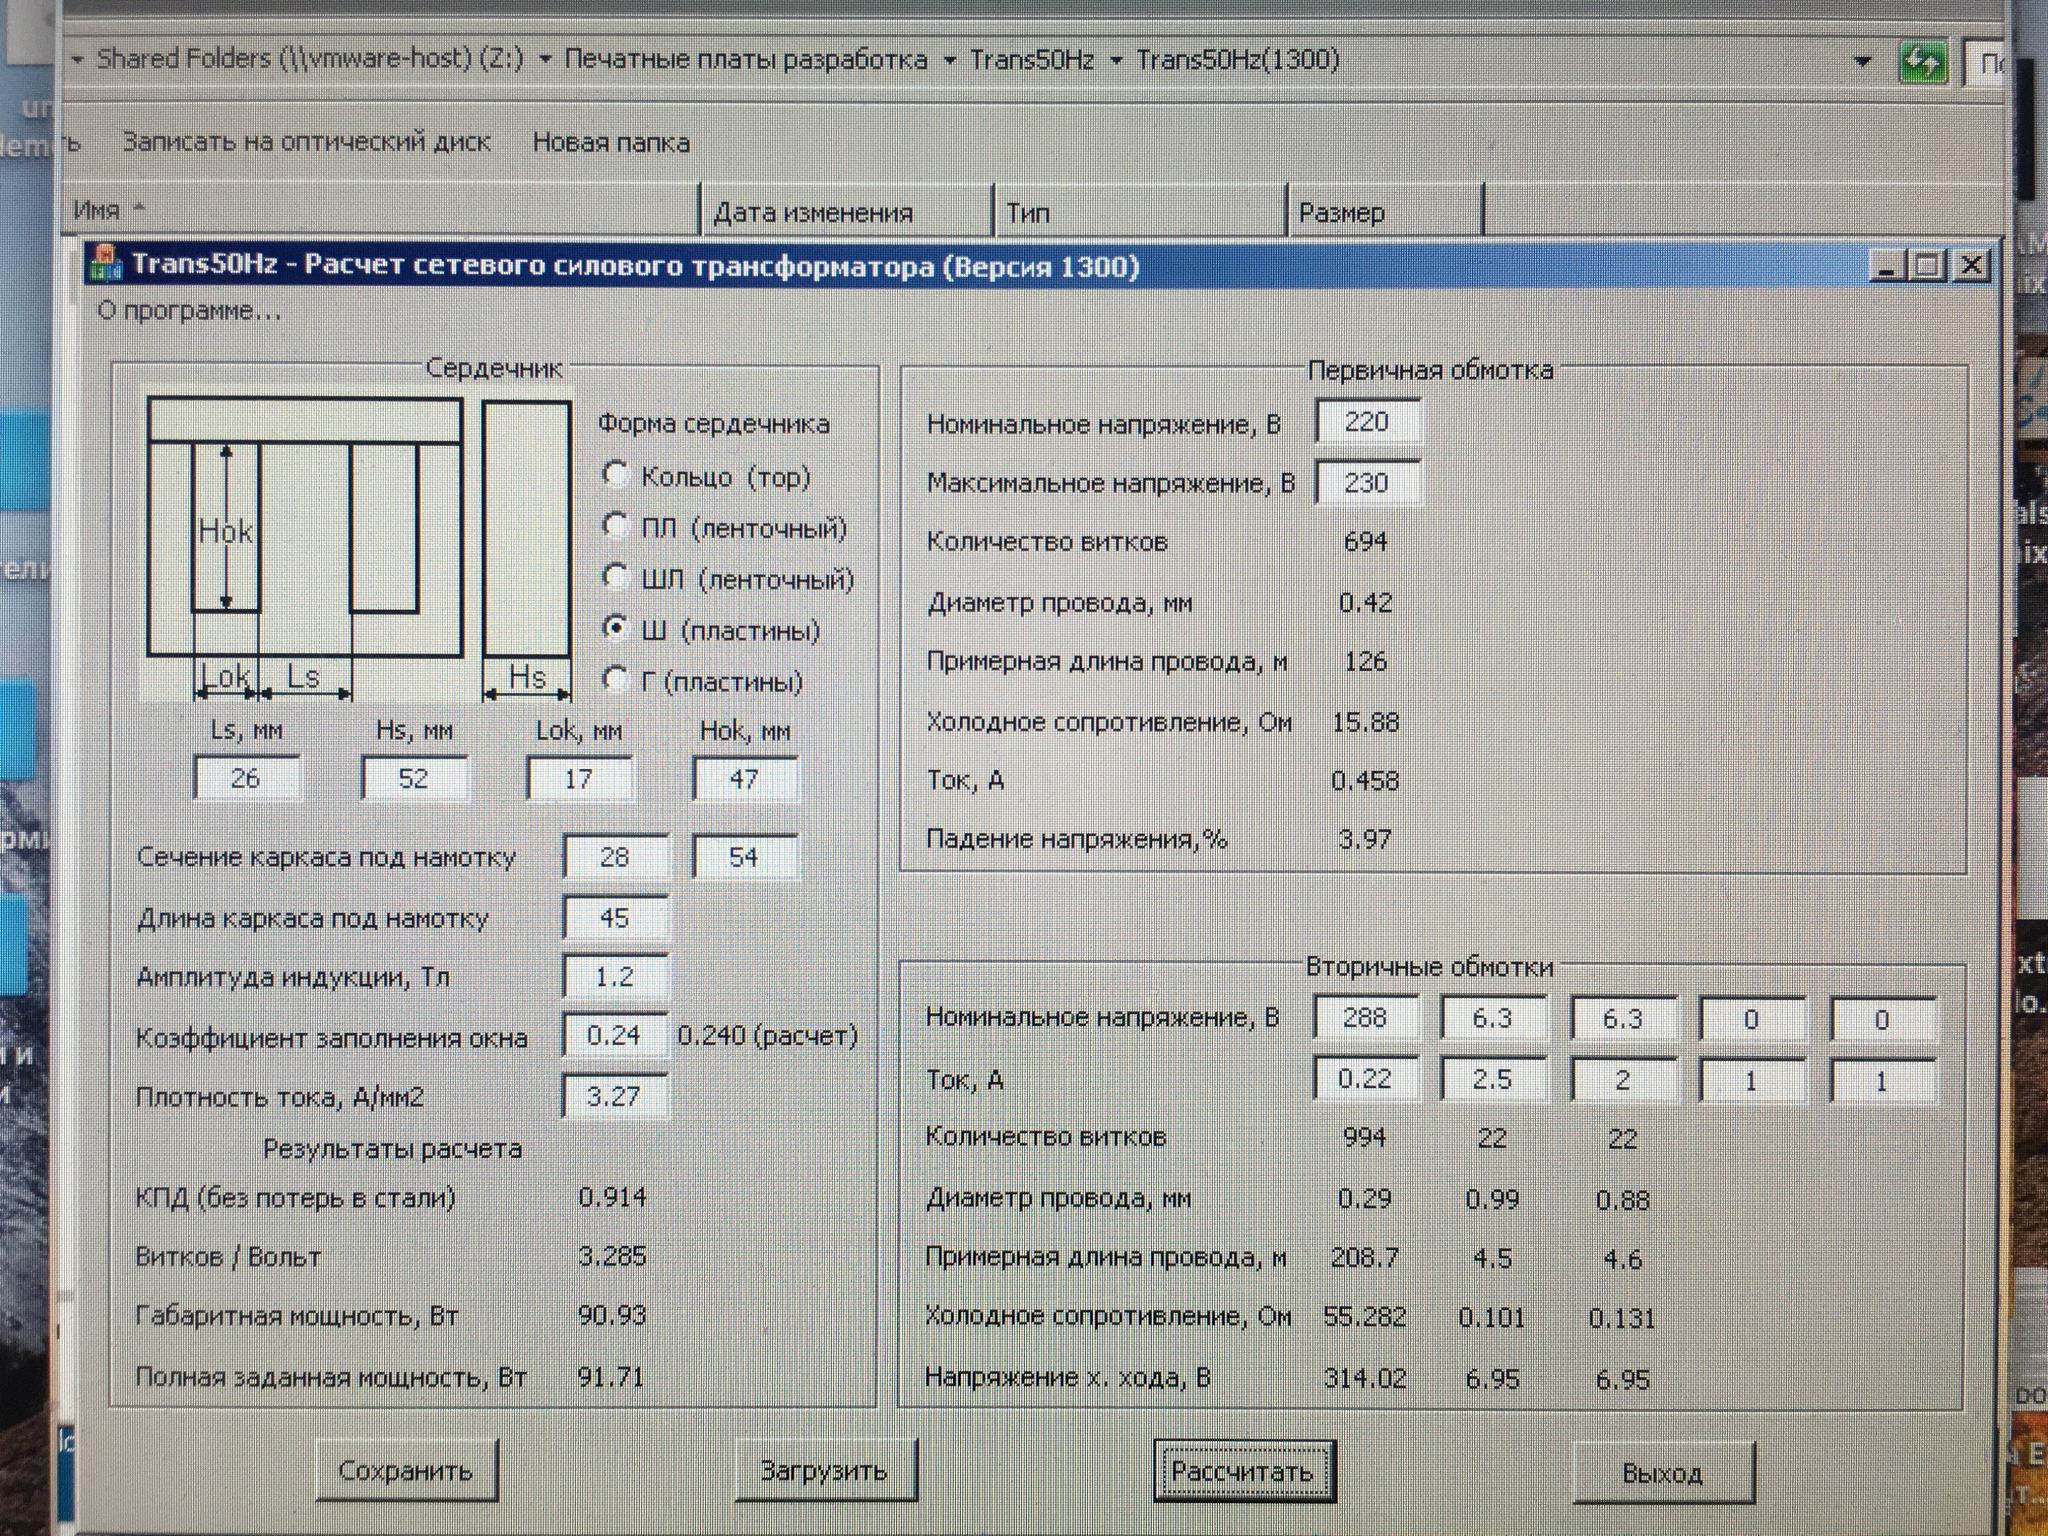This screenshot has width=2048, height=1536.
Task: Click the primary cold resistance value 15.88
Action: pyautogui.click(x=1366, y=722)
